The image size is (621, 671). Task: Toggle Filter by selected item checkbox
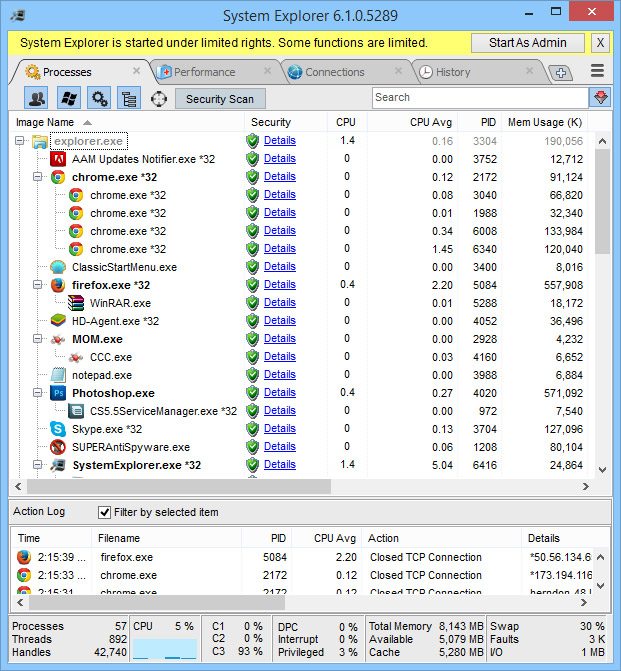click(104, 512)
